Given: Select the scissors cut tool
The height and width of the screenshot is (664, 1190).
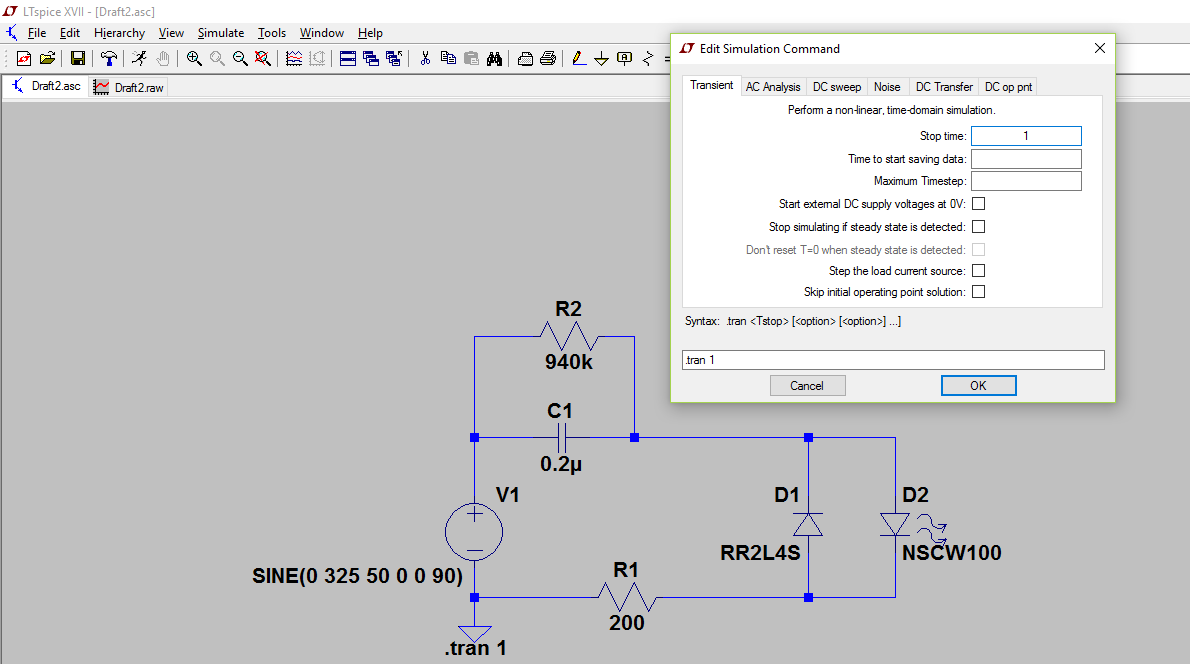Looking at the screenshot, I should (425, 58).
